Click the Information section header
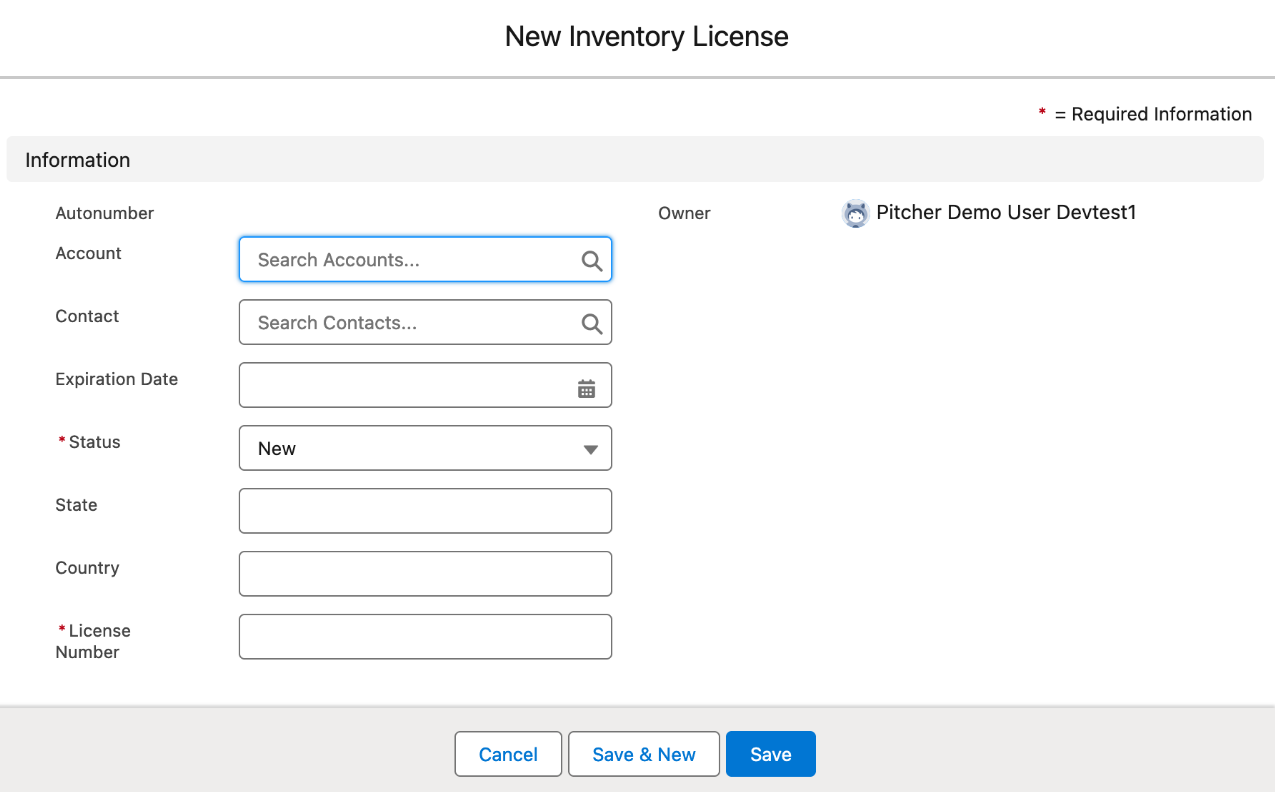Viewport: 1275px width, 792px height. (78, 160)
